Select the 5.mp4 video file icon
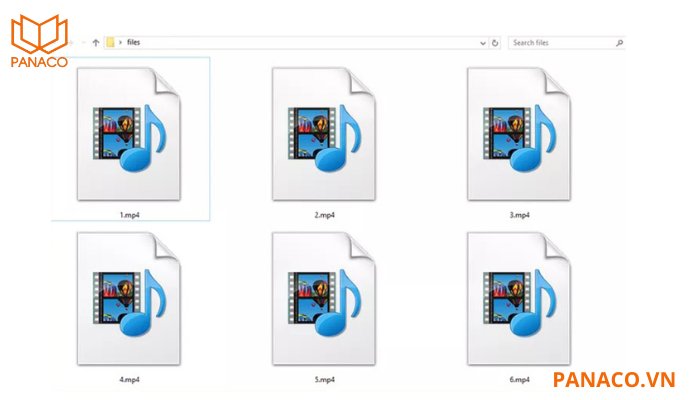Screen dimensions: 700x400 pyautogui.click(x=324, y=299)
